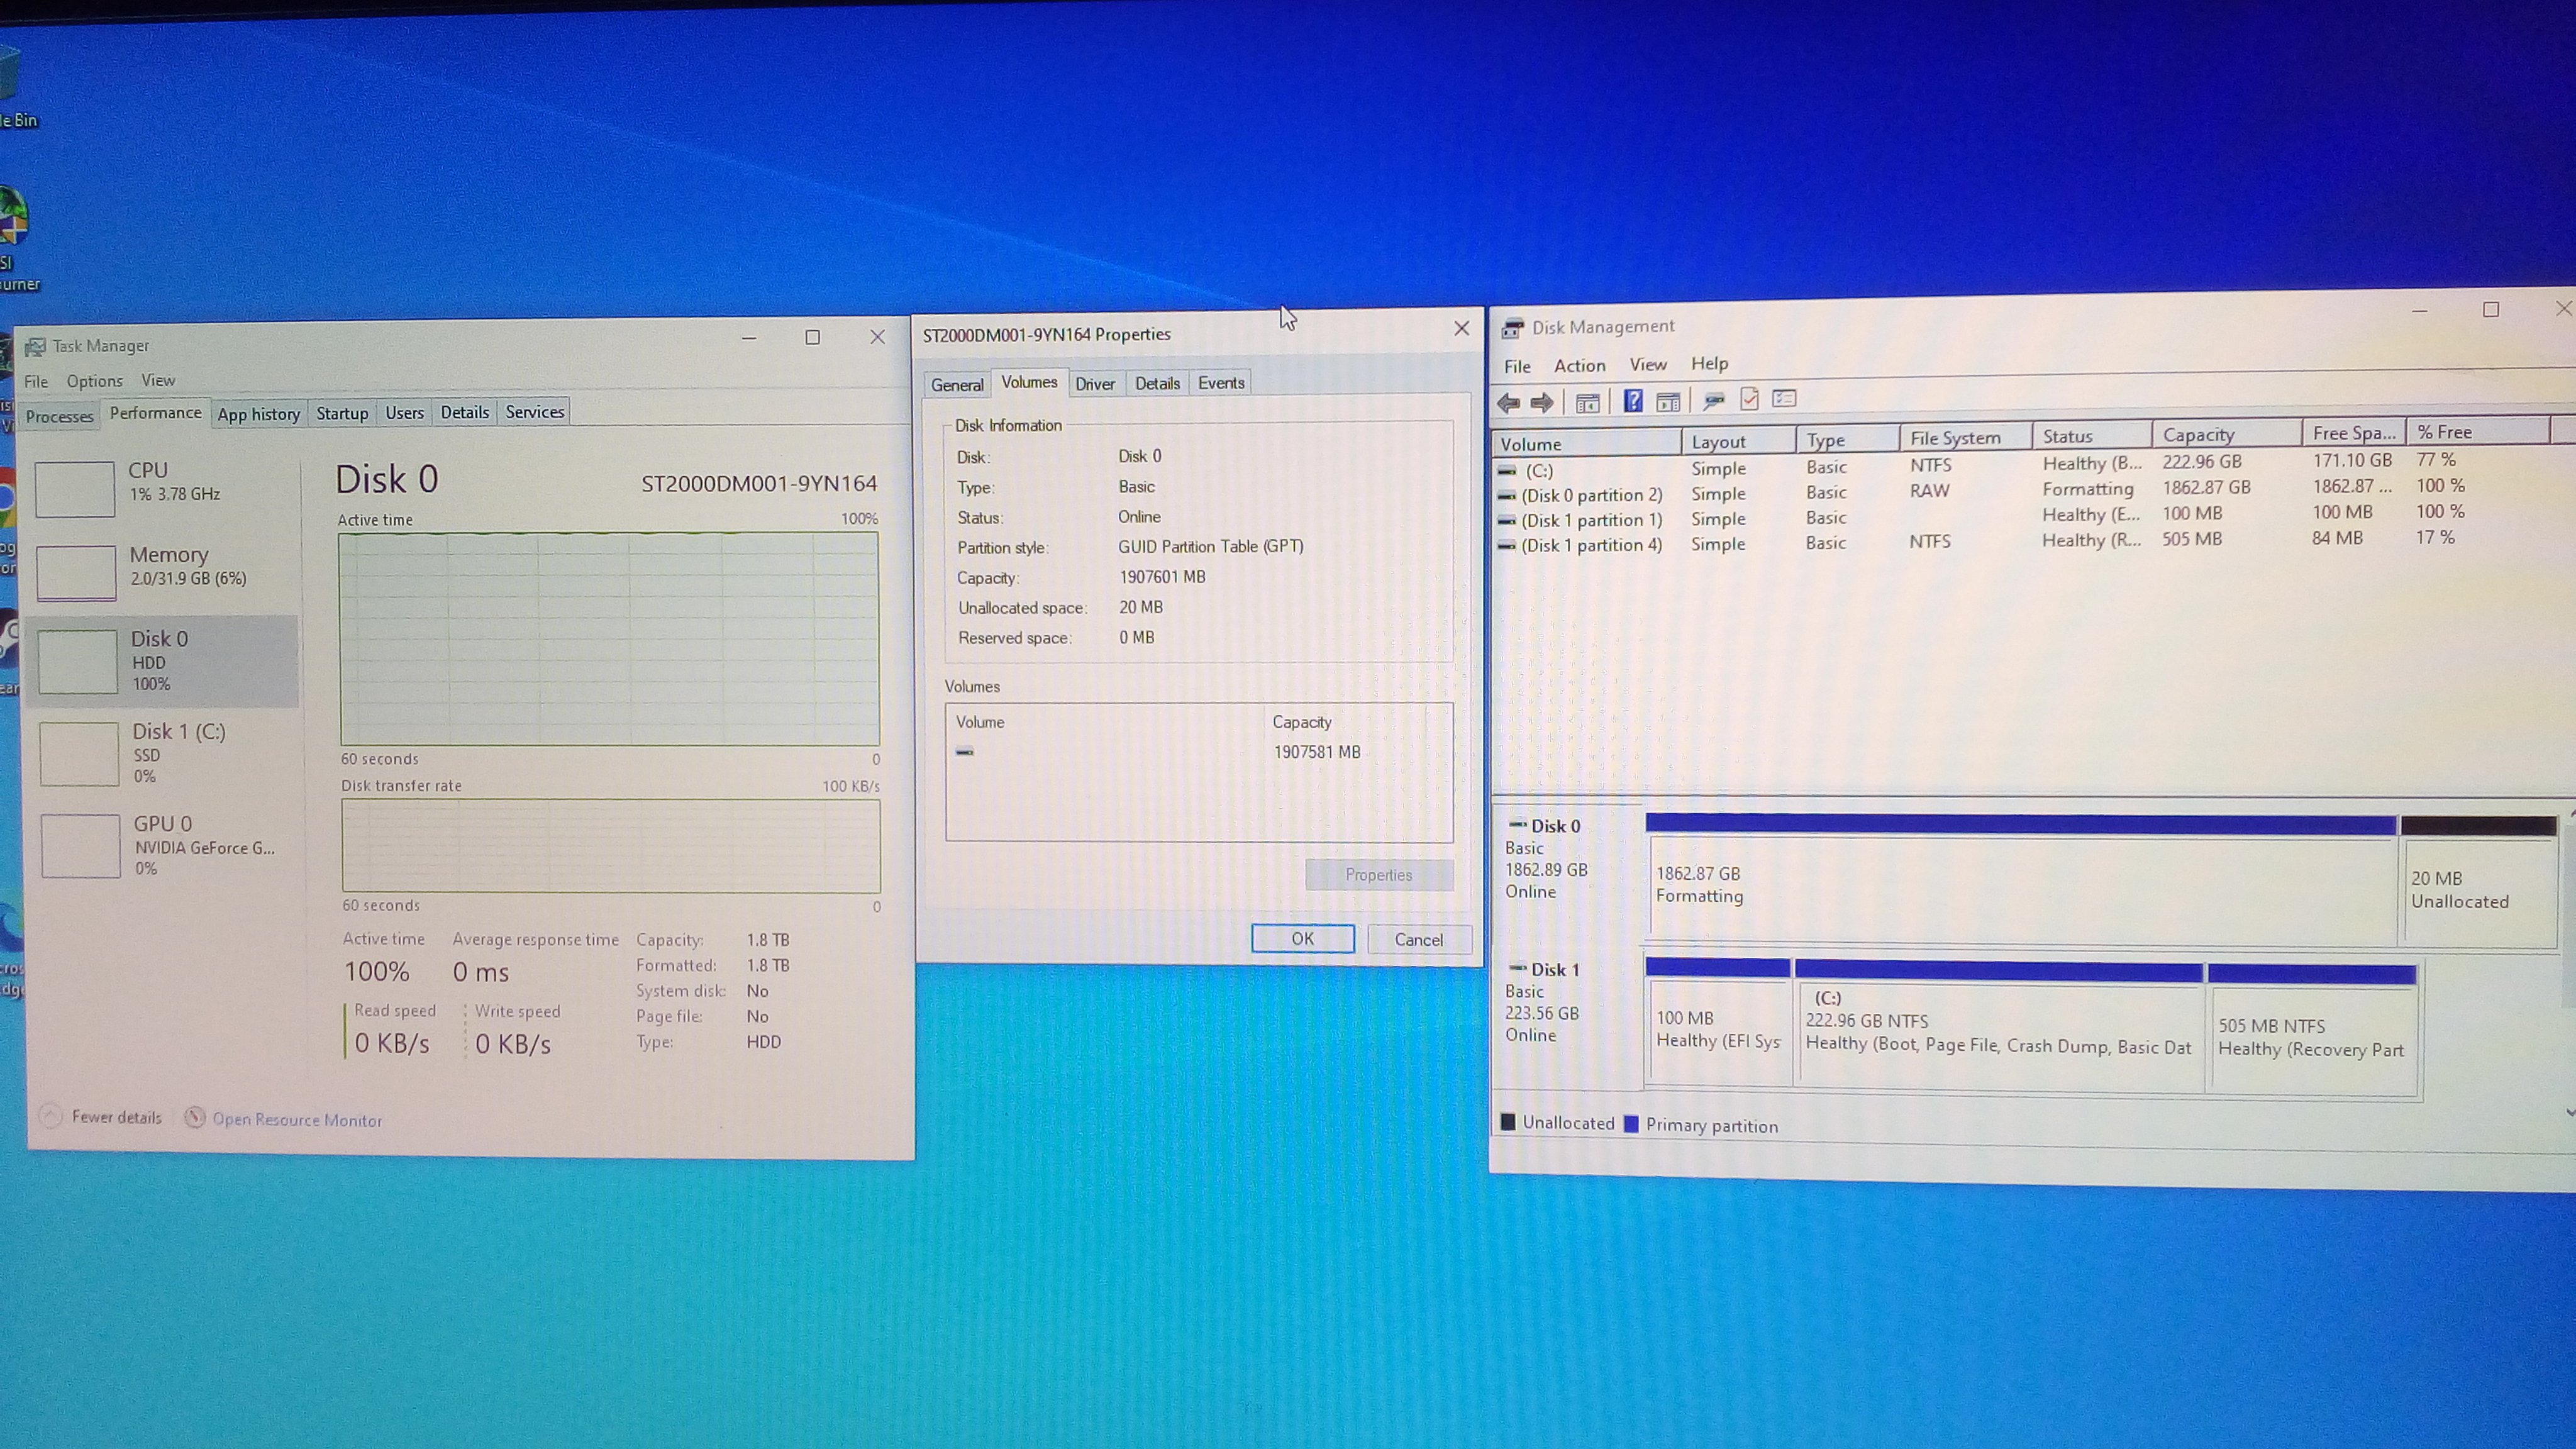Open the File menu in Disk Management

(1517, 367)
